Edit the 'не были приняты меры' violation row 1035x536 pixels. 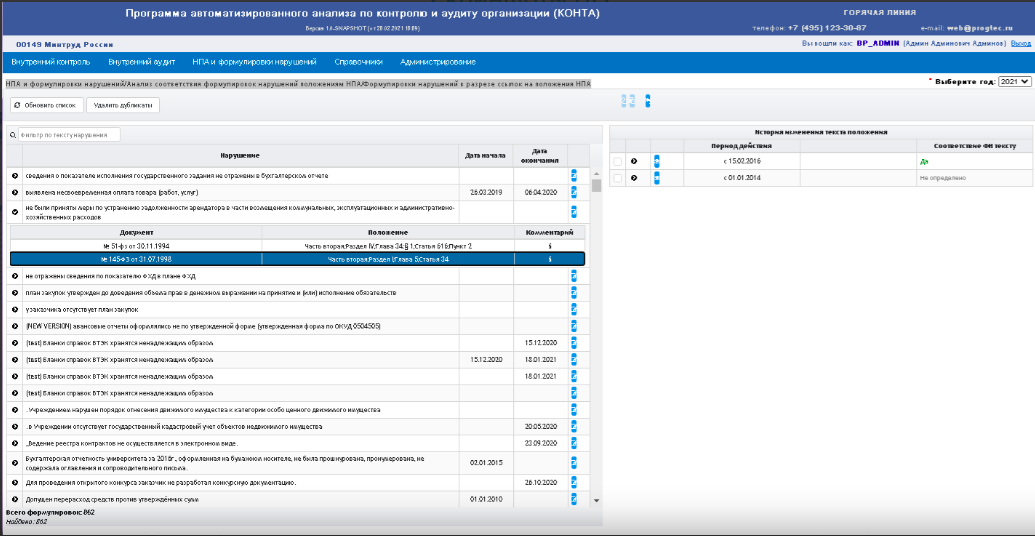click(x=574, y=212)
